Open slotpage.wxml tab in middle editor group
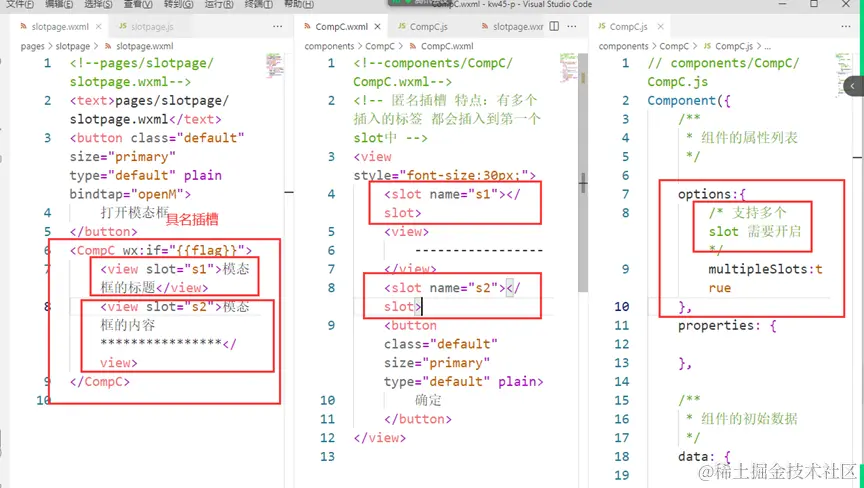The image size is (864, 488). (x=512, y=26)
